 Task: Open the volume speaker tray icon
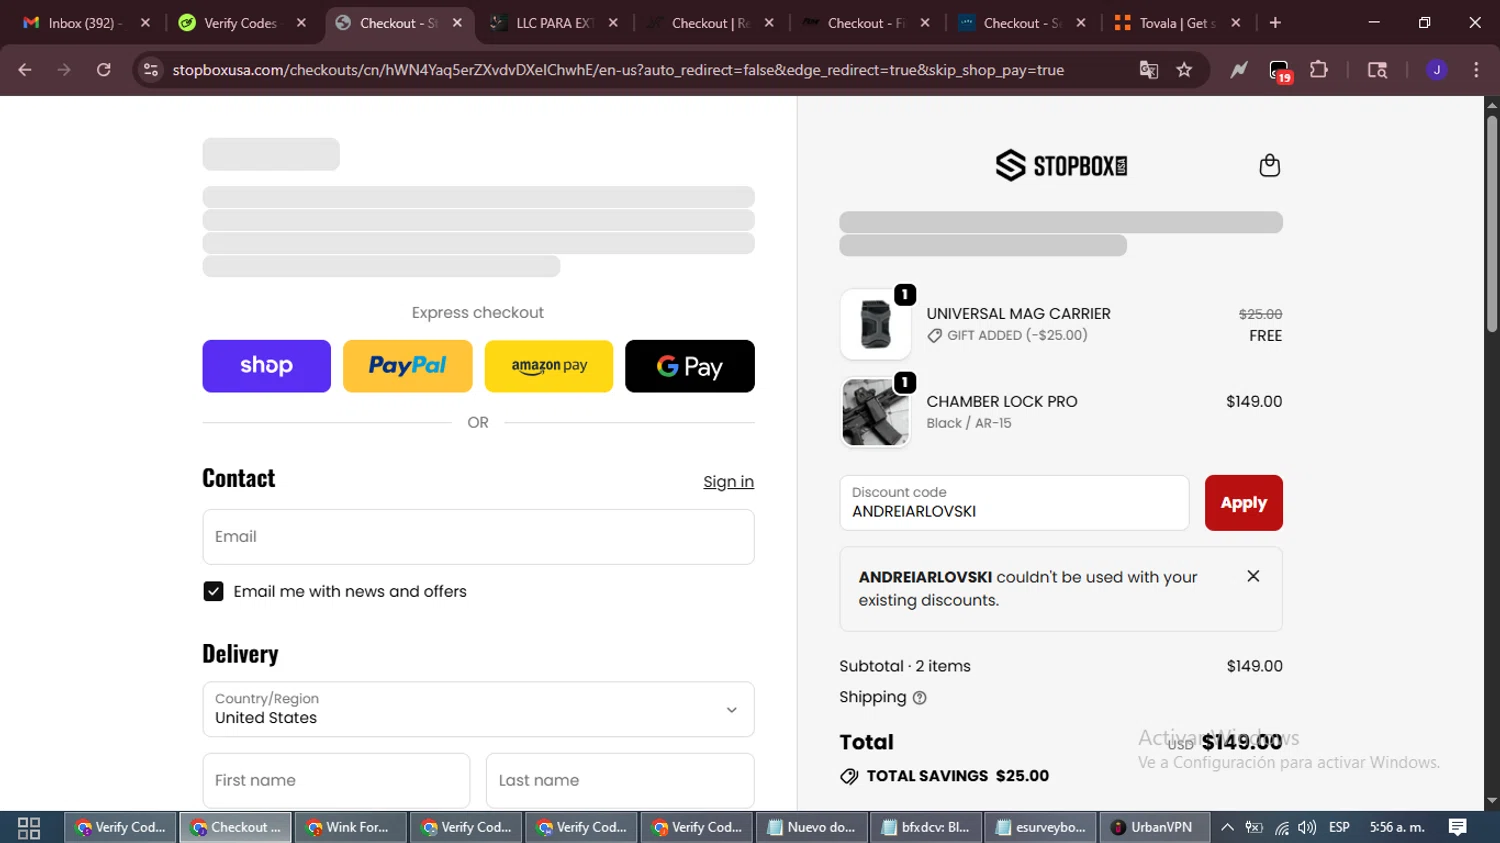(x=1307, y=827)
